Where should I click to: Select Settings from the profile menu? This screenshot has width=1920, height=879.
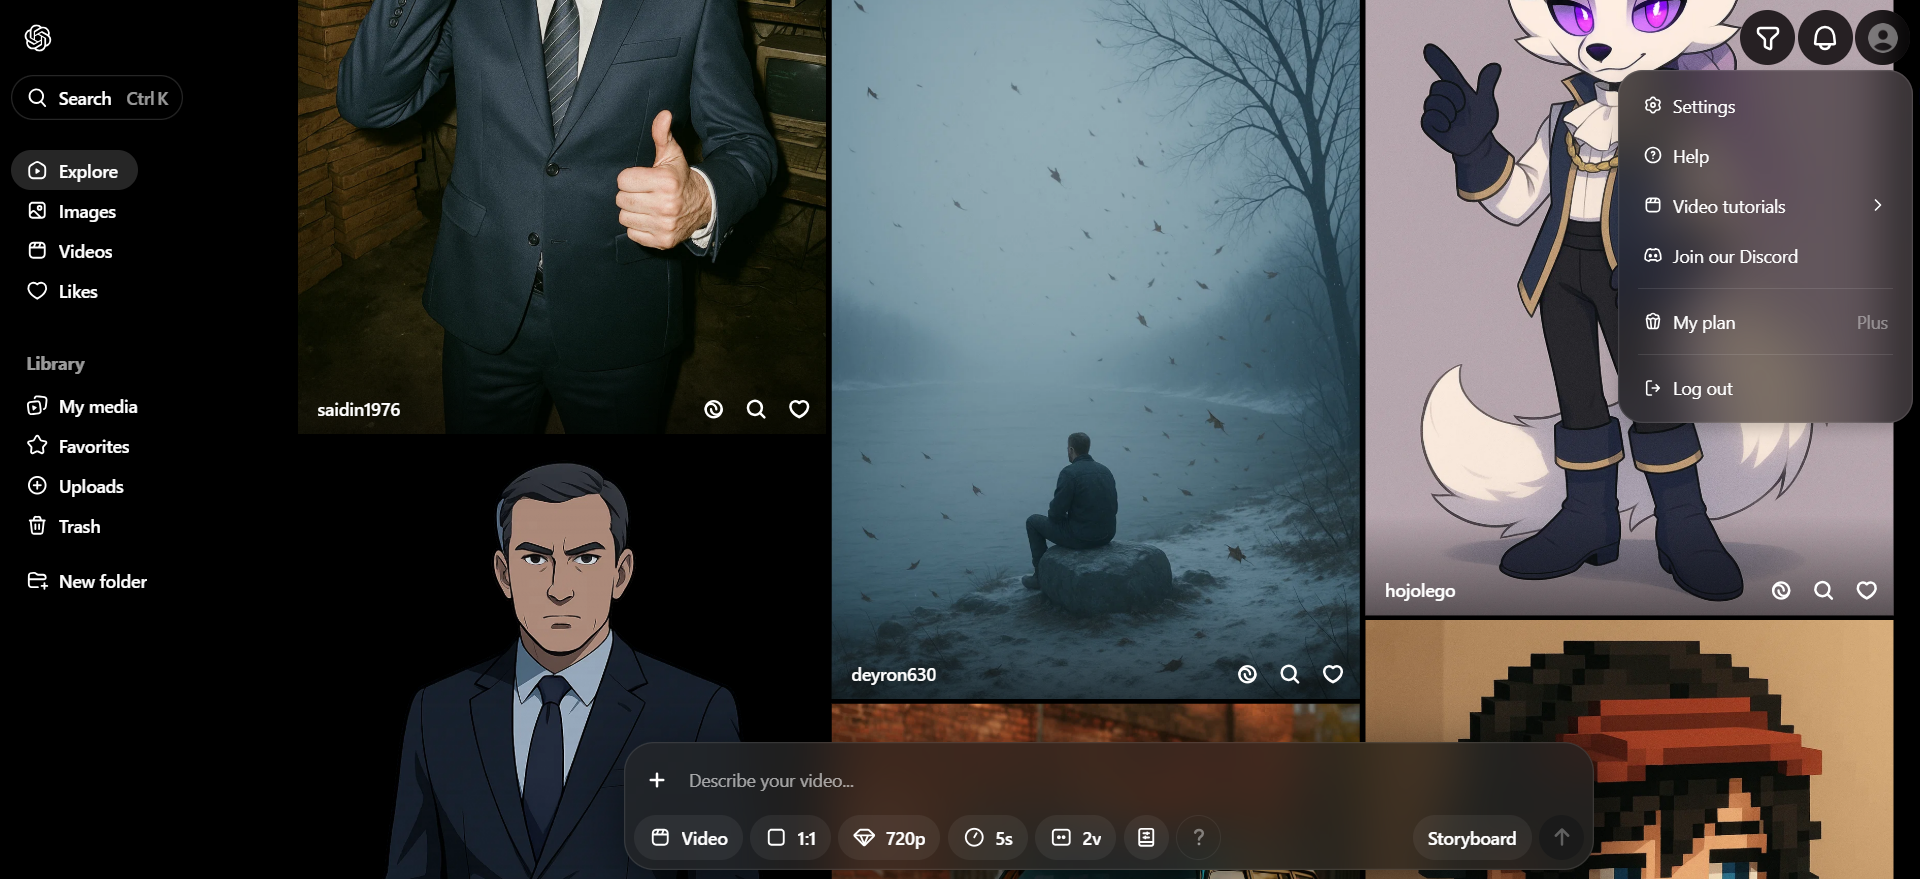(1703, 106)
